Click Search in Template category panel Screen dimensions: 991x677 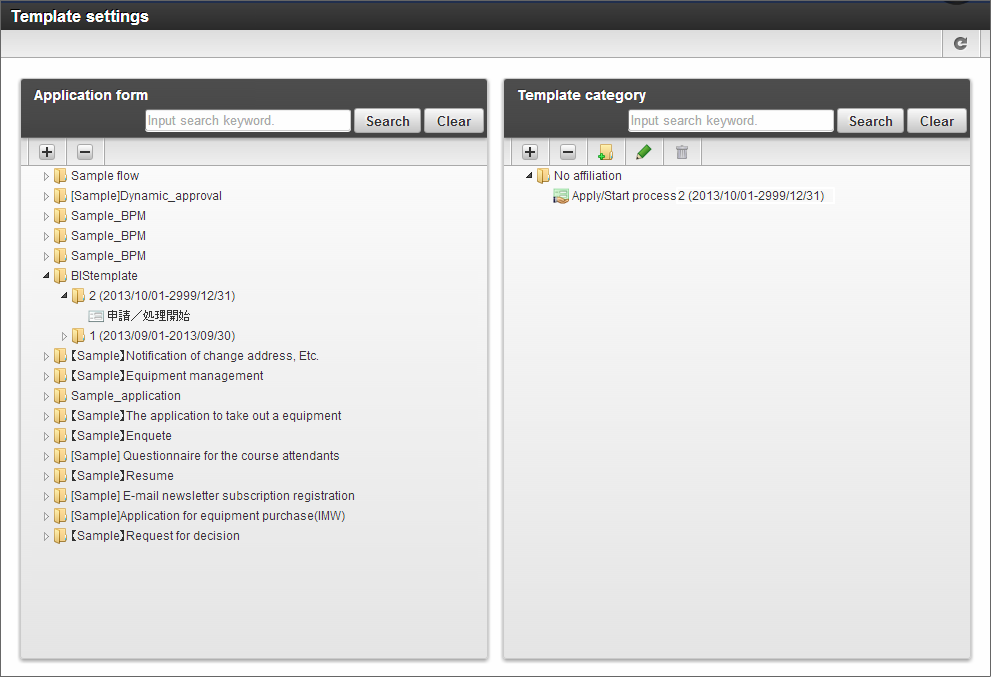(x=870, y=121)
